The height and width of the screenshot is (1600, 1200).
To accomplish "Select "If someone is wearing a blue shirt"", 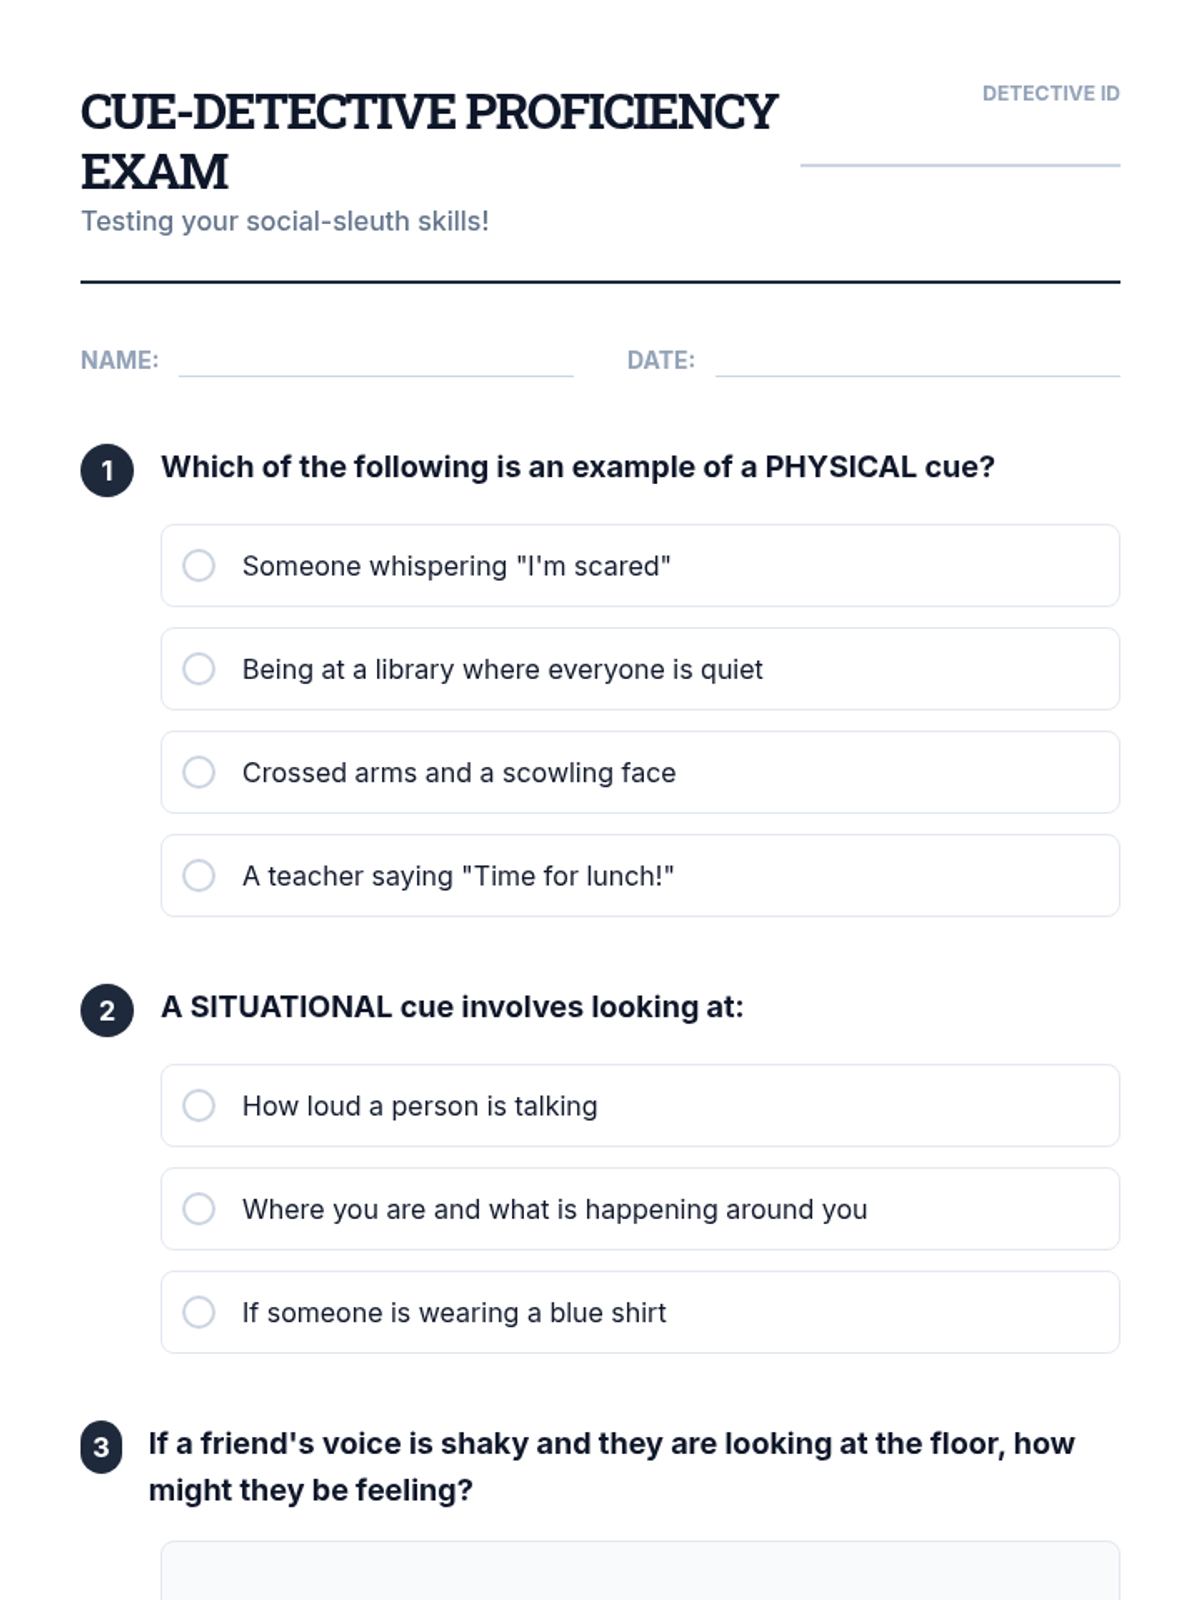I will [x=199, y=1312].
